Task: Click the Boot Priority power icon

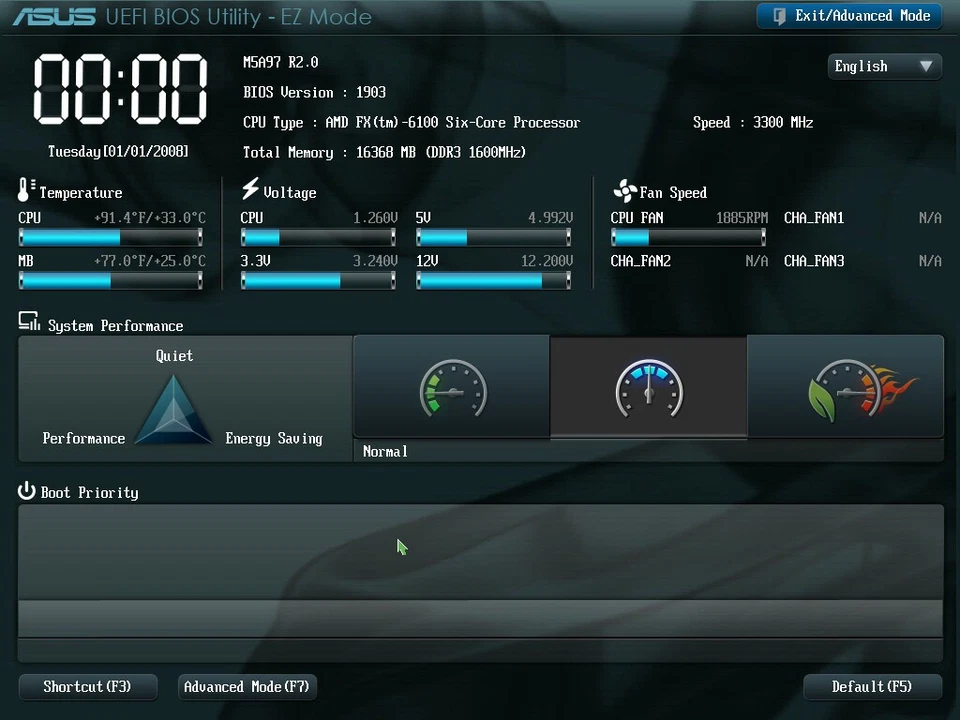Action: [x=27, y=491]
